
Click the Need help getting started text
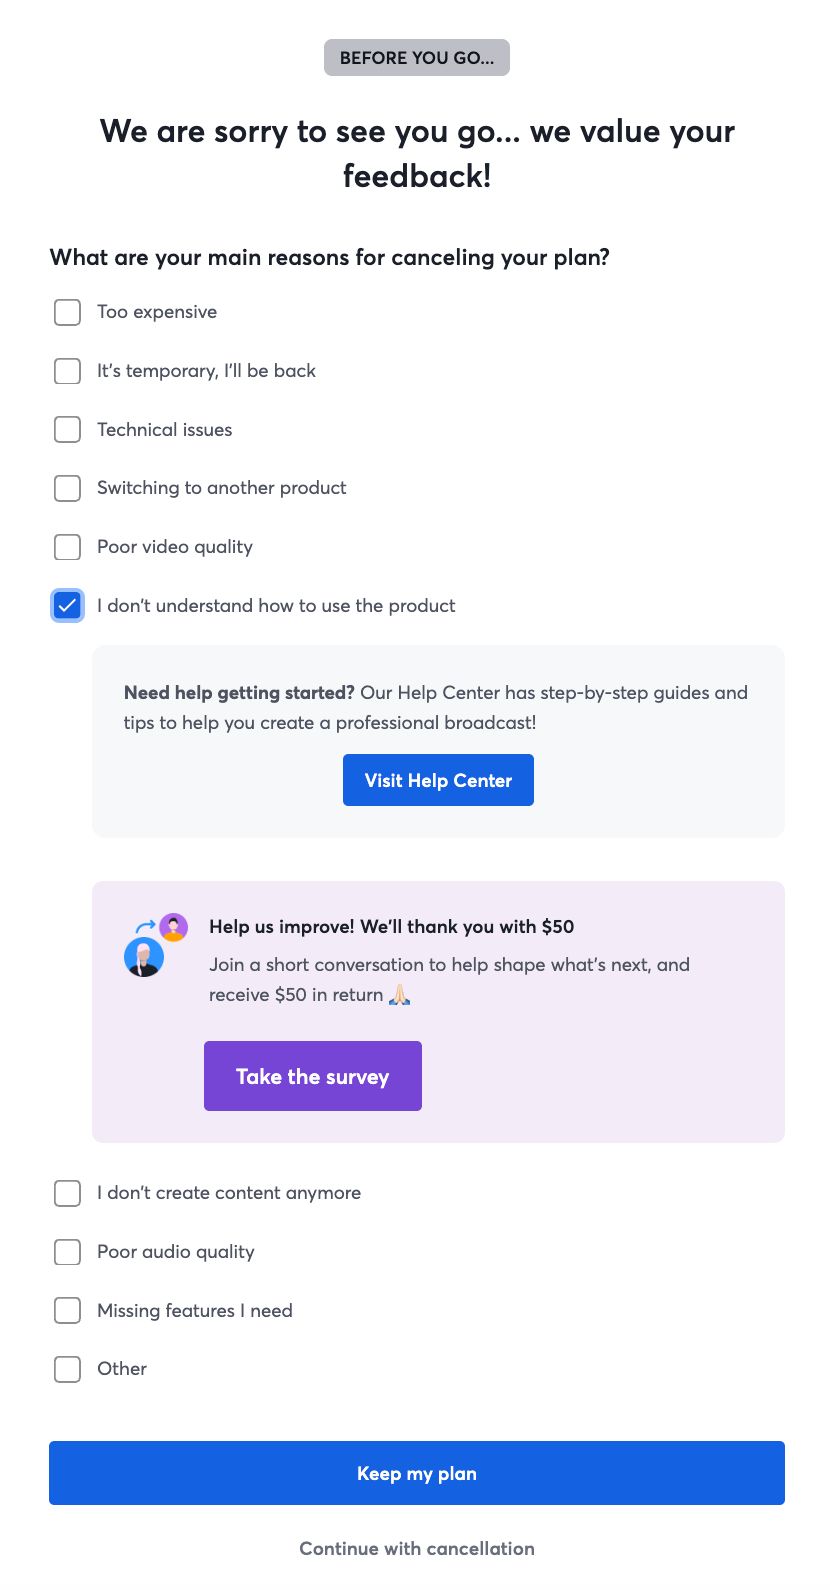pyautogui.click(x=239, y=693)
